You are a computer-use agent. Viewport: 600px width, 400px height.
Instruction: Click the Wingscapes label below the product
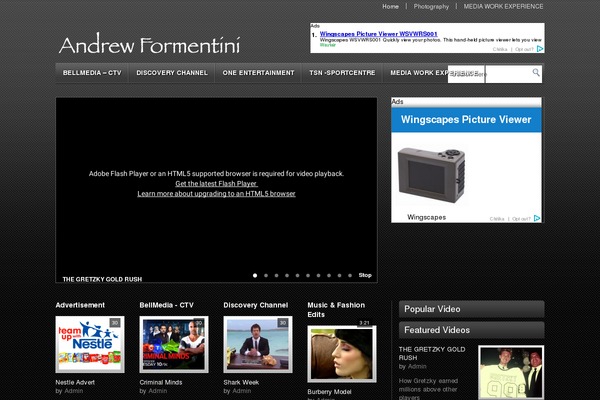pos(426,217)
